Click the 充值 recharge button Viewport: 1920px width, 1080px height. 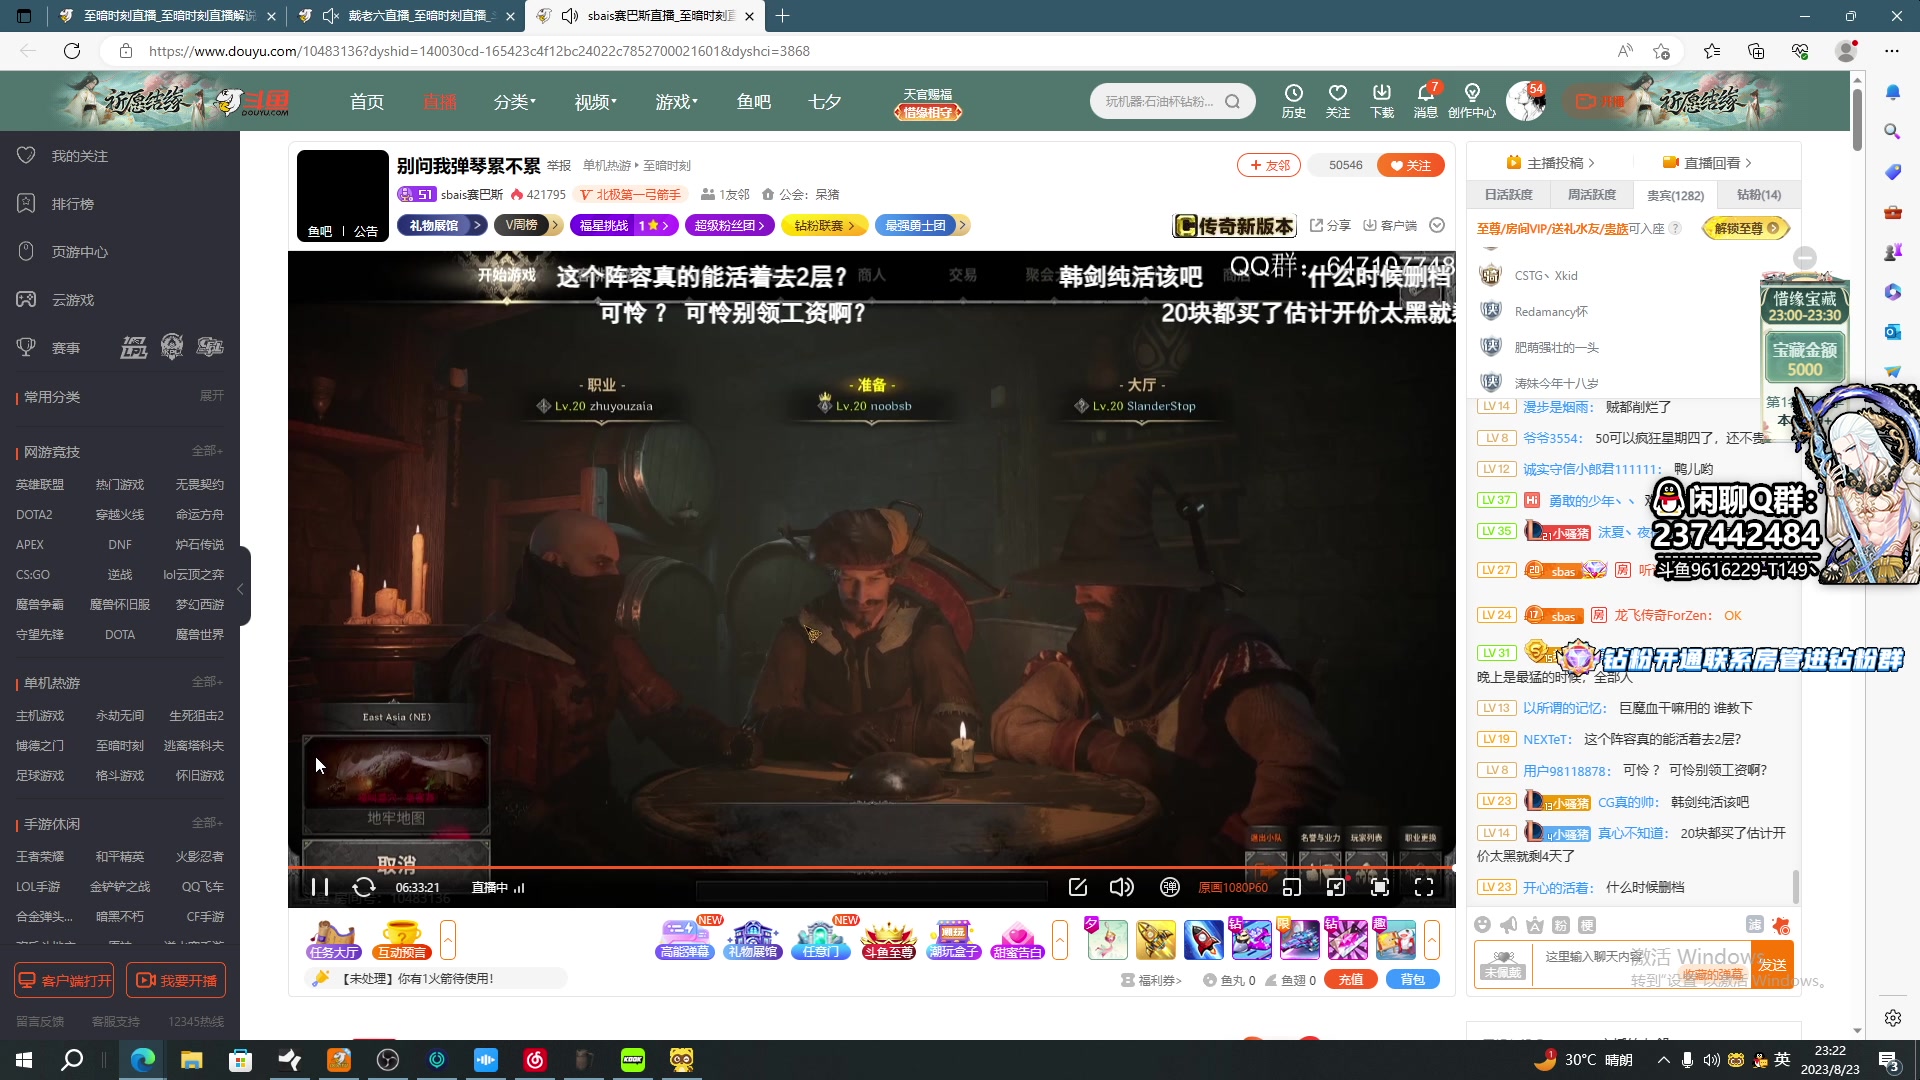pos(1351,980)
